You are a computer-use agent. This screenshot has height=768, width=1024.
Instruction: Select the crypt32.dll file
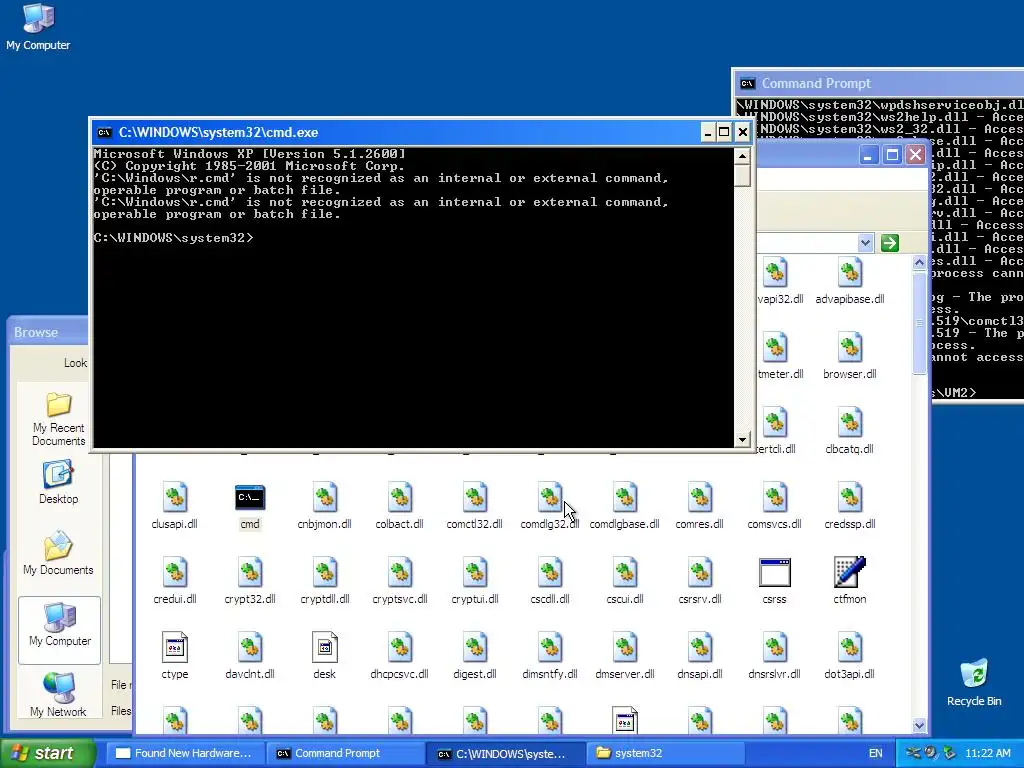pyautogui.click(x=249, y=582)
